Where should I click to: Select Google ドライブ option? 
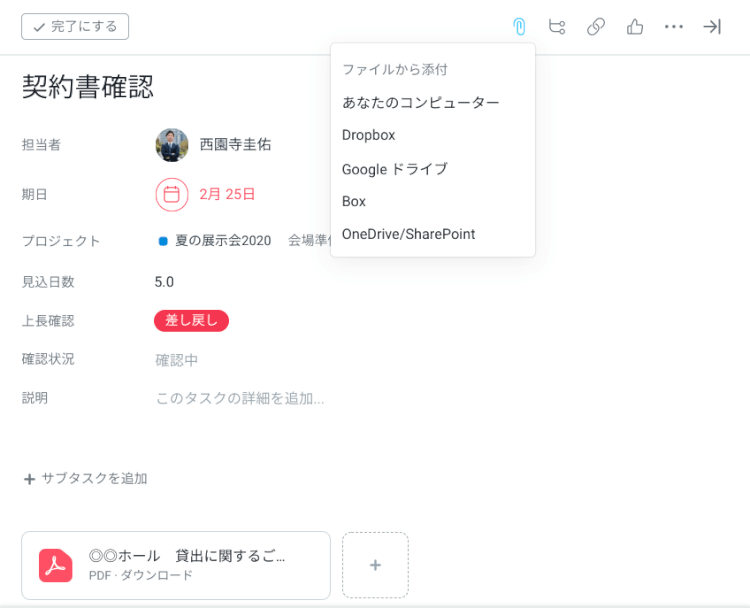tap(395, 169)
